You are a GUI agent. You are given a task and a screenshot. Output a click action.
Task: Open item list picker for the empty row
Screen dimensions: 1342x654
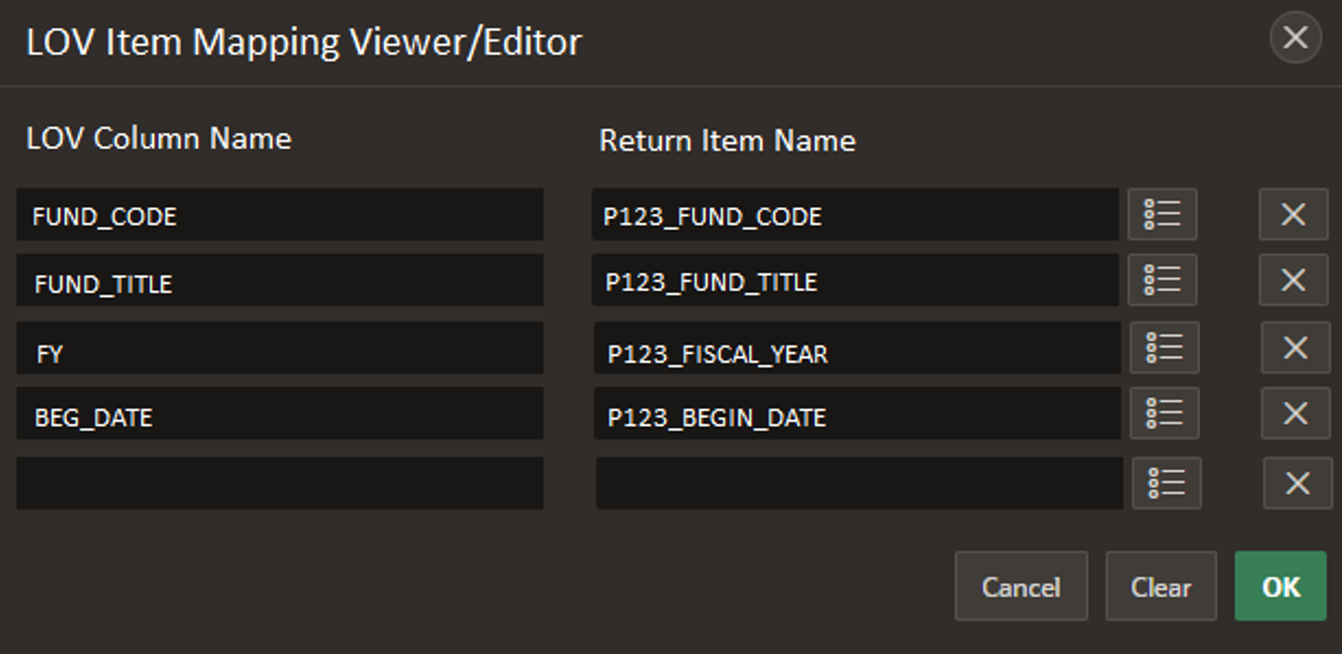coord(1166,483)
